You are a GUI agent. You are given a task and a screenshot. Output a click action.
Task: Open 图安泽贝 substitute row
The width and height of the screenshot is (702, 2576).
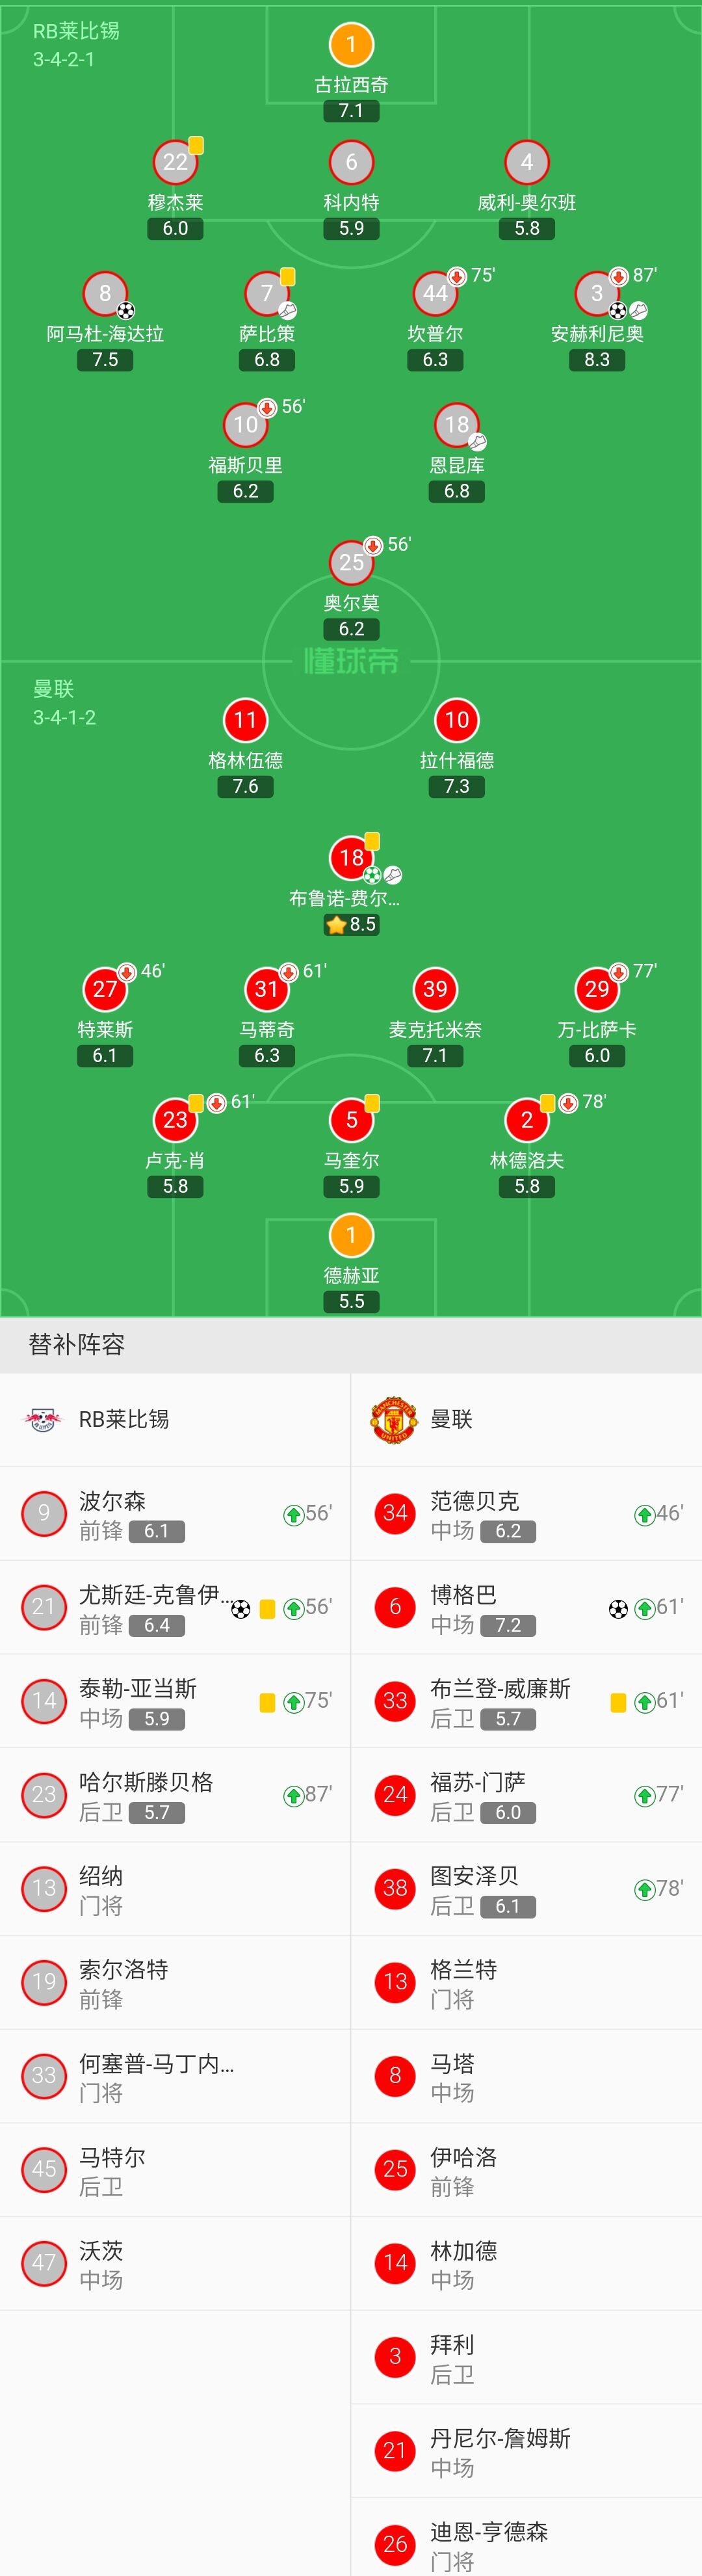(527, 1889)
